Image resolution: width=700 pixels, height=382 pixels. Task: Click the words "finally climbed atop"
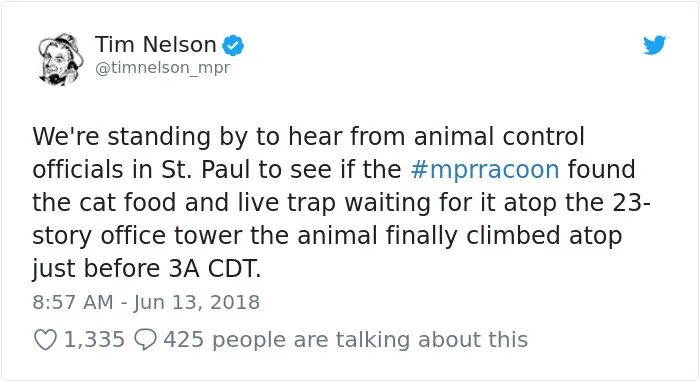point(504,236)
